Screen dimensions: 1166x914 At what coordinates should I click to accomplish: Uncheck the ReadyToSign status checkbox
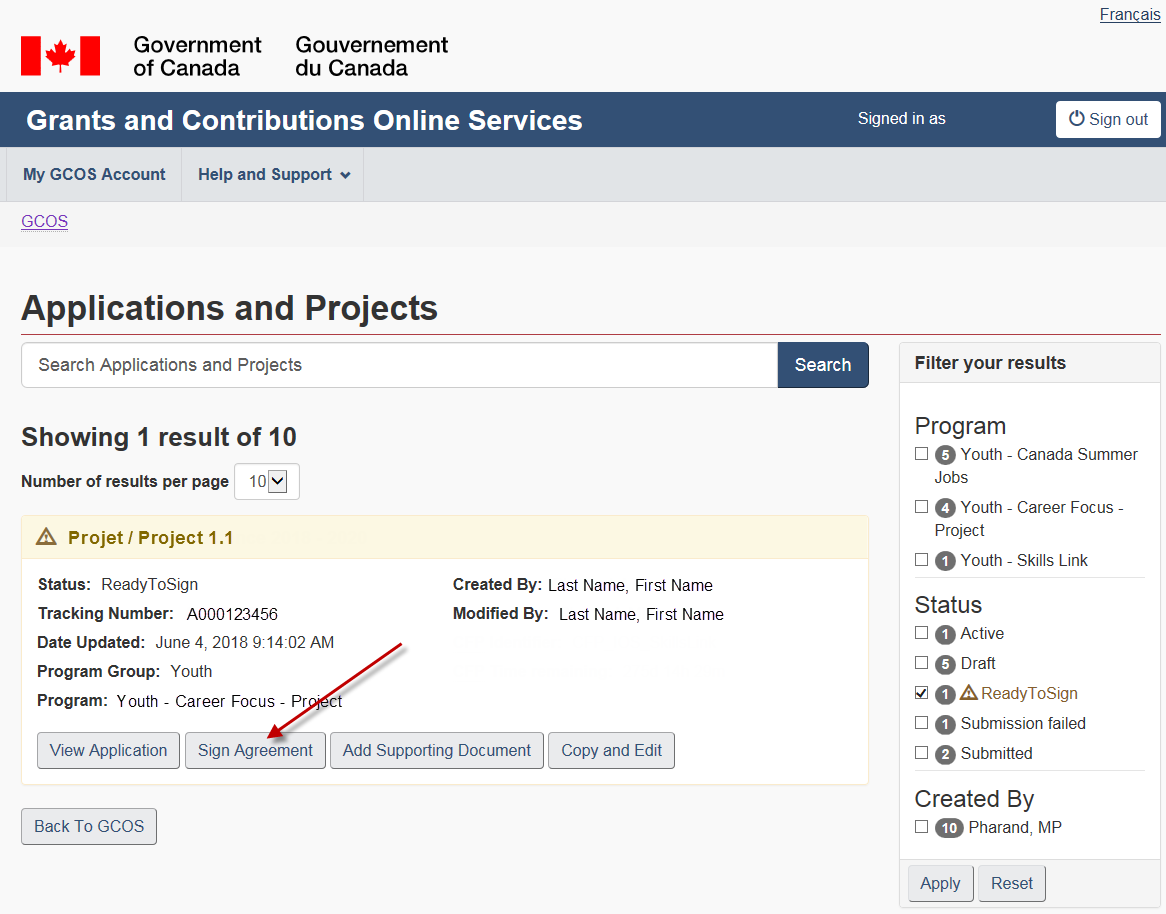pos(921,693)
